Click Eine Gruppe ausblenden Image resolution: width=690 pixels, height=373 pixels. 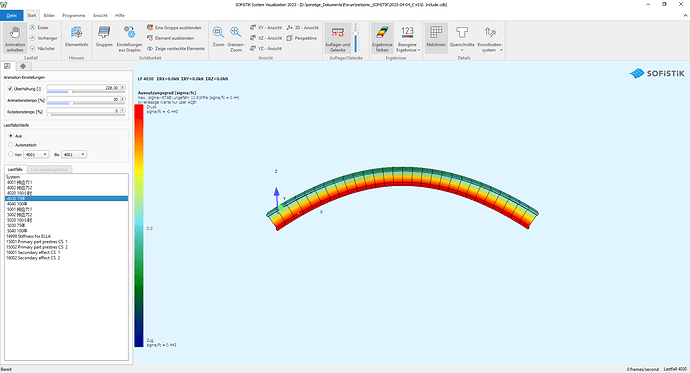click(174, 27)
